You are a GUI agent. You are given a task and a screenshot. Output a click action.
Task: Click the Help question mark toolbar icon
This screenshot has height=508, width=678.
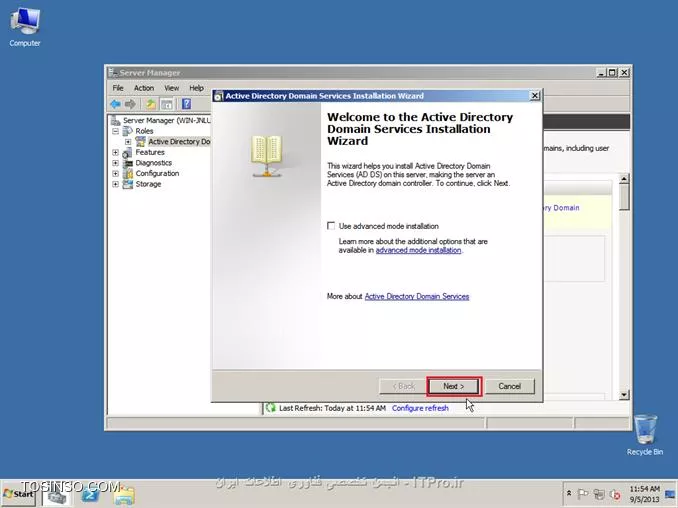[x=186, y=104]
